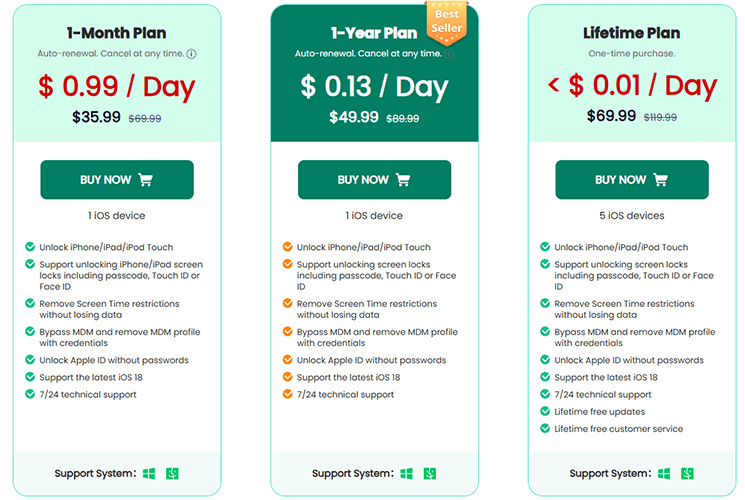Click Windows icon in 1-Year Plan support system
The height and width of the screenshot is (500, 745).
coord(407,473)
